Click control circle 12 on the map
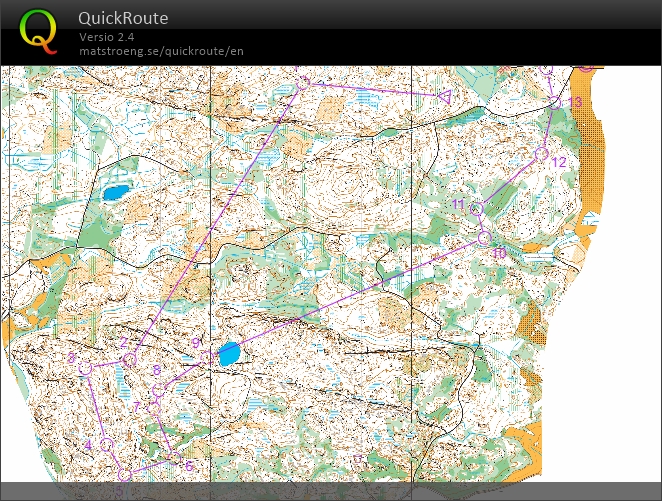Viewport: 662px width, 501px height. click(x=541, y=154)
